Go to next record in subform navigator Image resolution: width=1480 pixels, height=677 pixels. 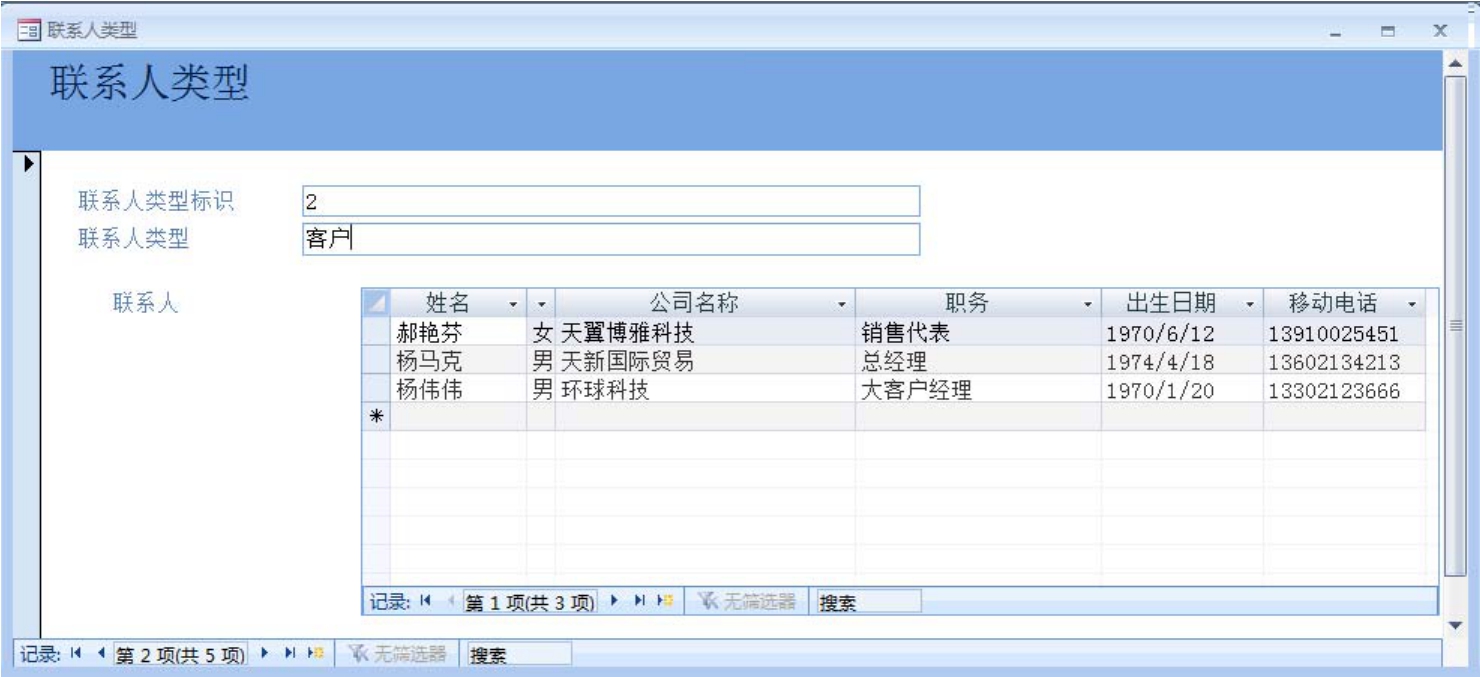[x=614, y=601]
